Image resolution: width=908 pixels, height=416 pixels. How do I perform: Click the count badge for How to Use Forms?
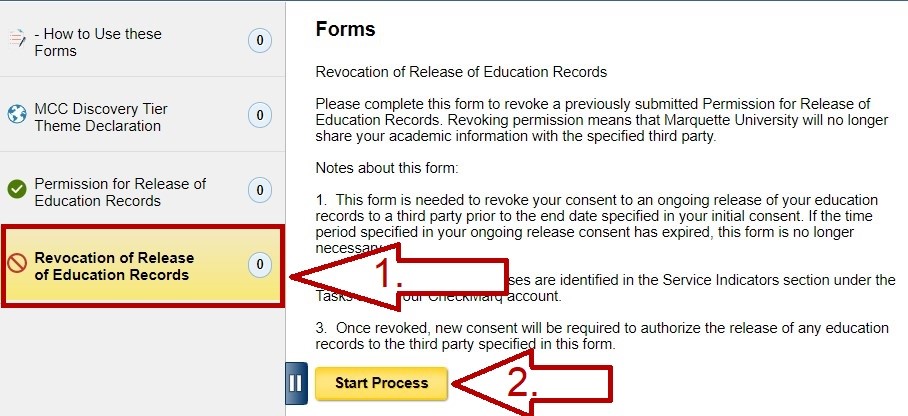click(x=259, y=41)
